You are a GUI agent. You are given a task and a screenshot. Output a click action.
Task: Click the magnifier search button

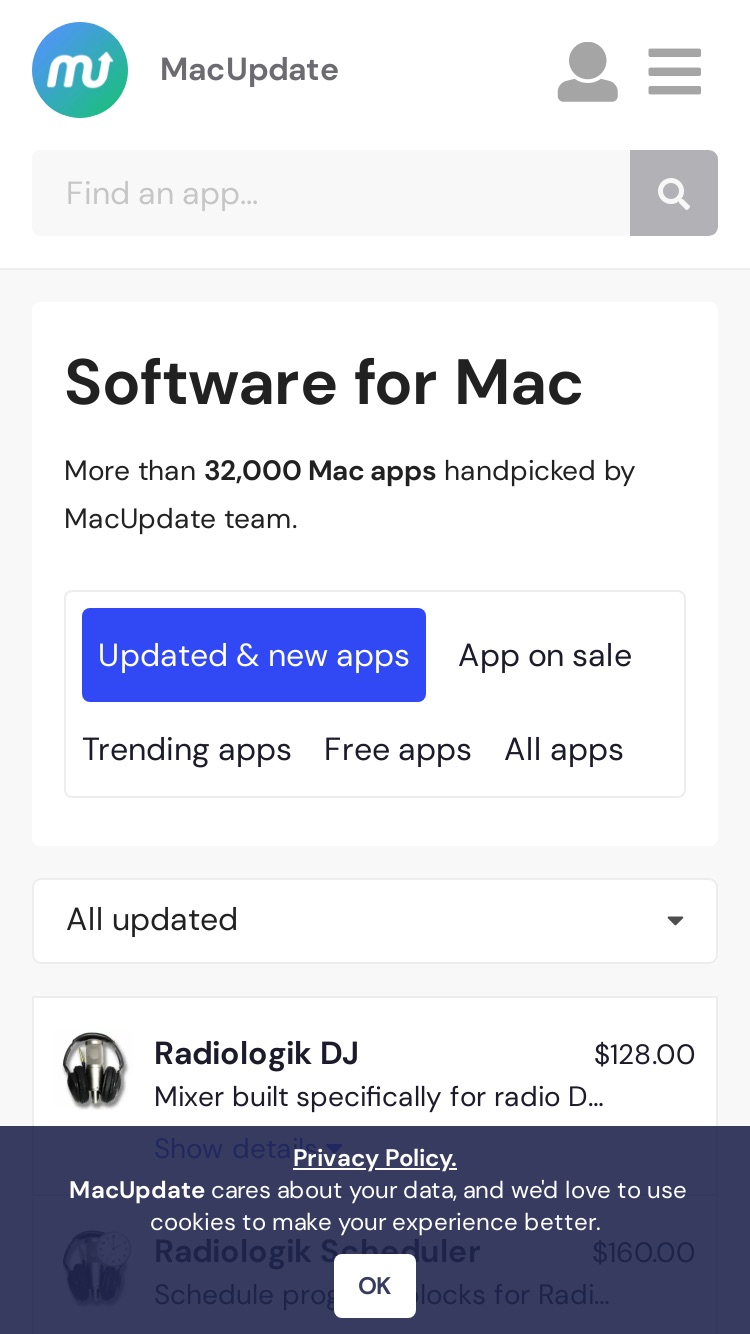674,193
